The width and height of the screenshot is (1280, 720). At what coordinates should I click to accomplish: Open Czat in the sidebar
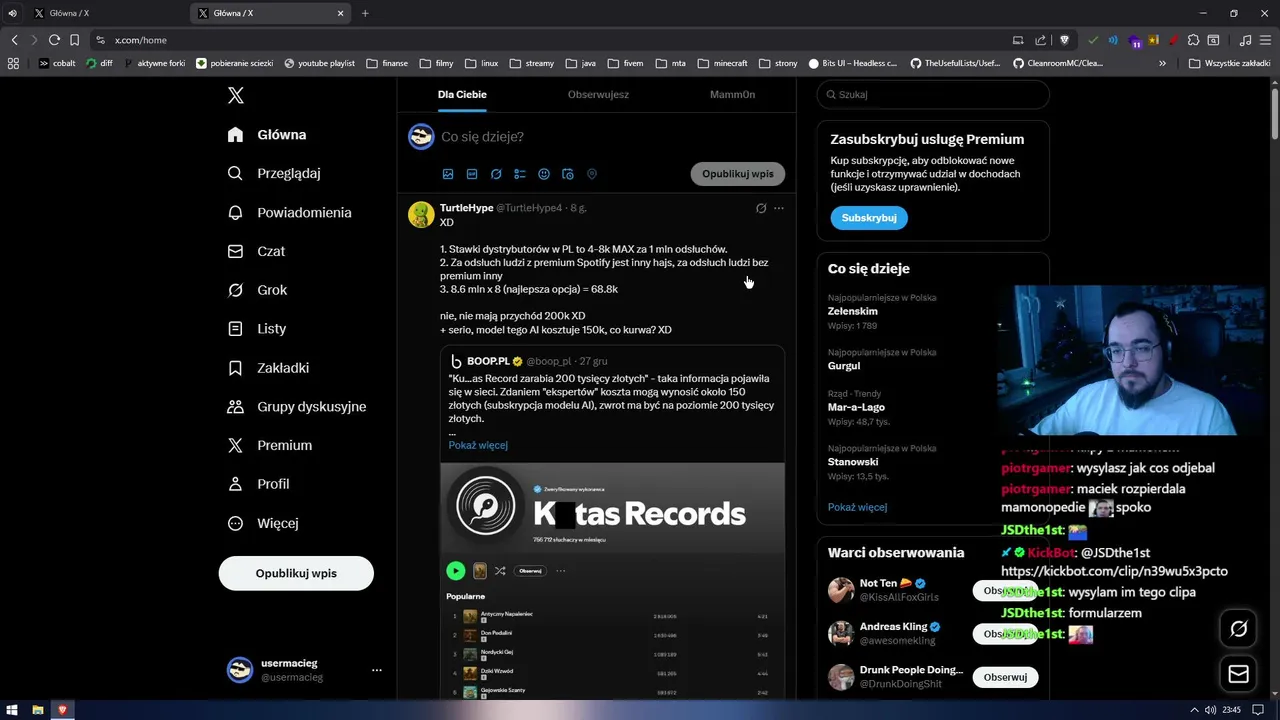(256, 251)
